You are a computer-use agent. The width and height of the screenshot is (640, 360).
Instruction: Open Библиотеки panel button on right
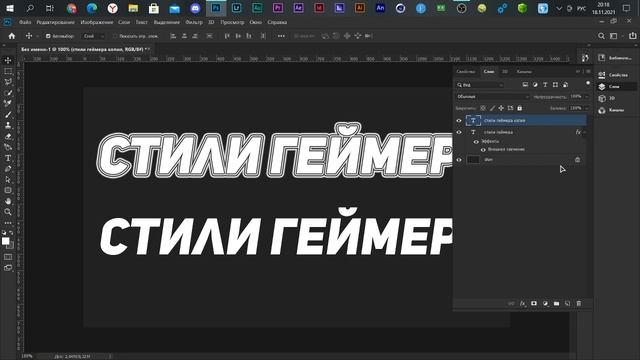pyautogui.click(x=616, y=58)
